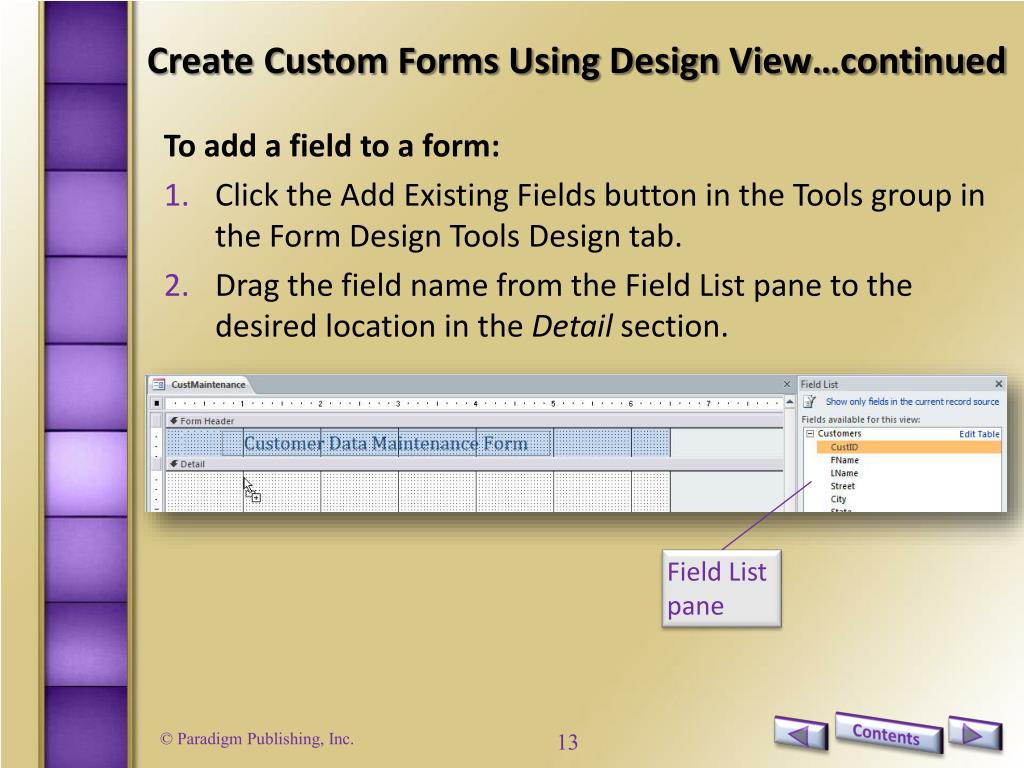Collapse the Customers table tree node
This screenshot has height=768, width=1024.
(x=810, y=434)
